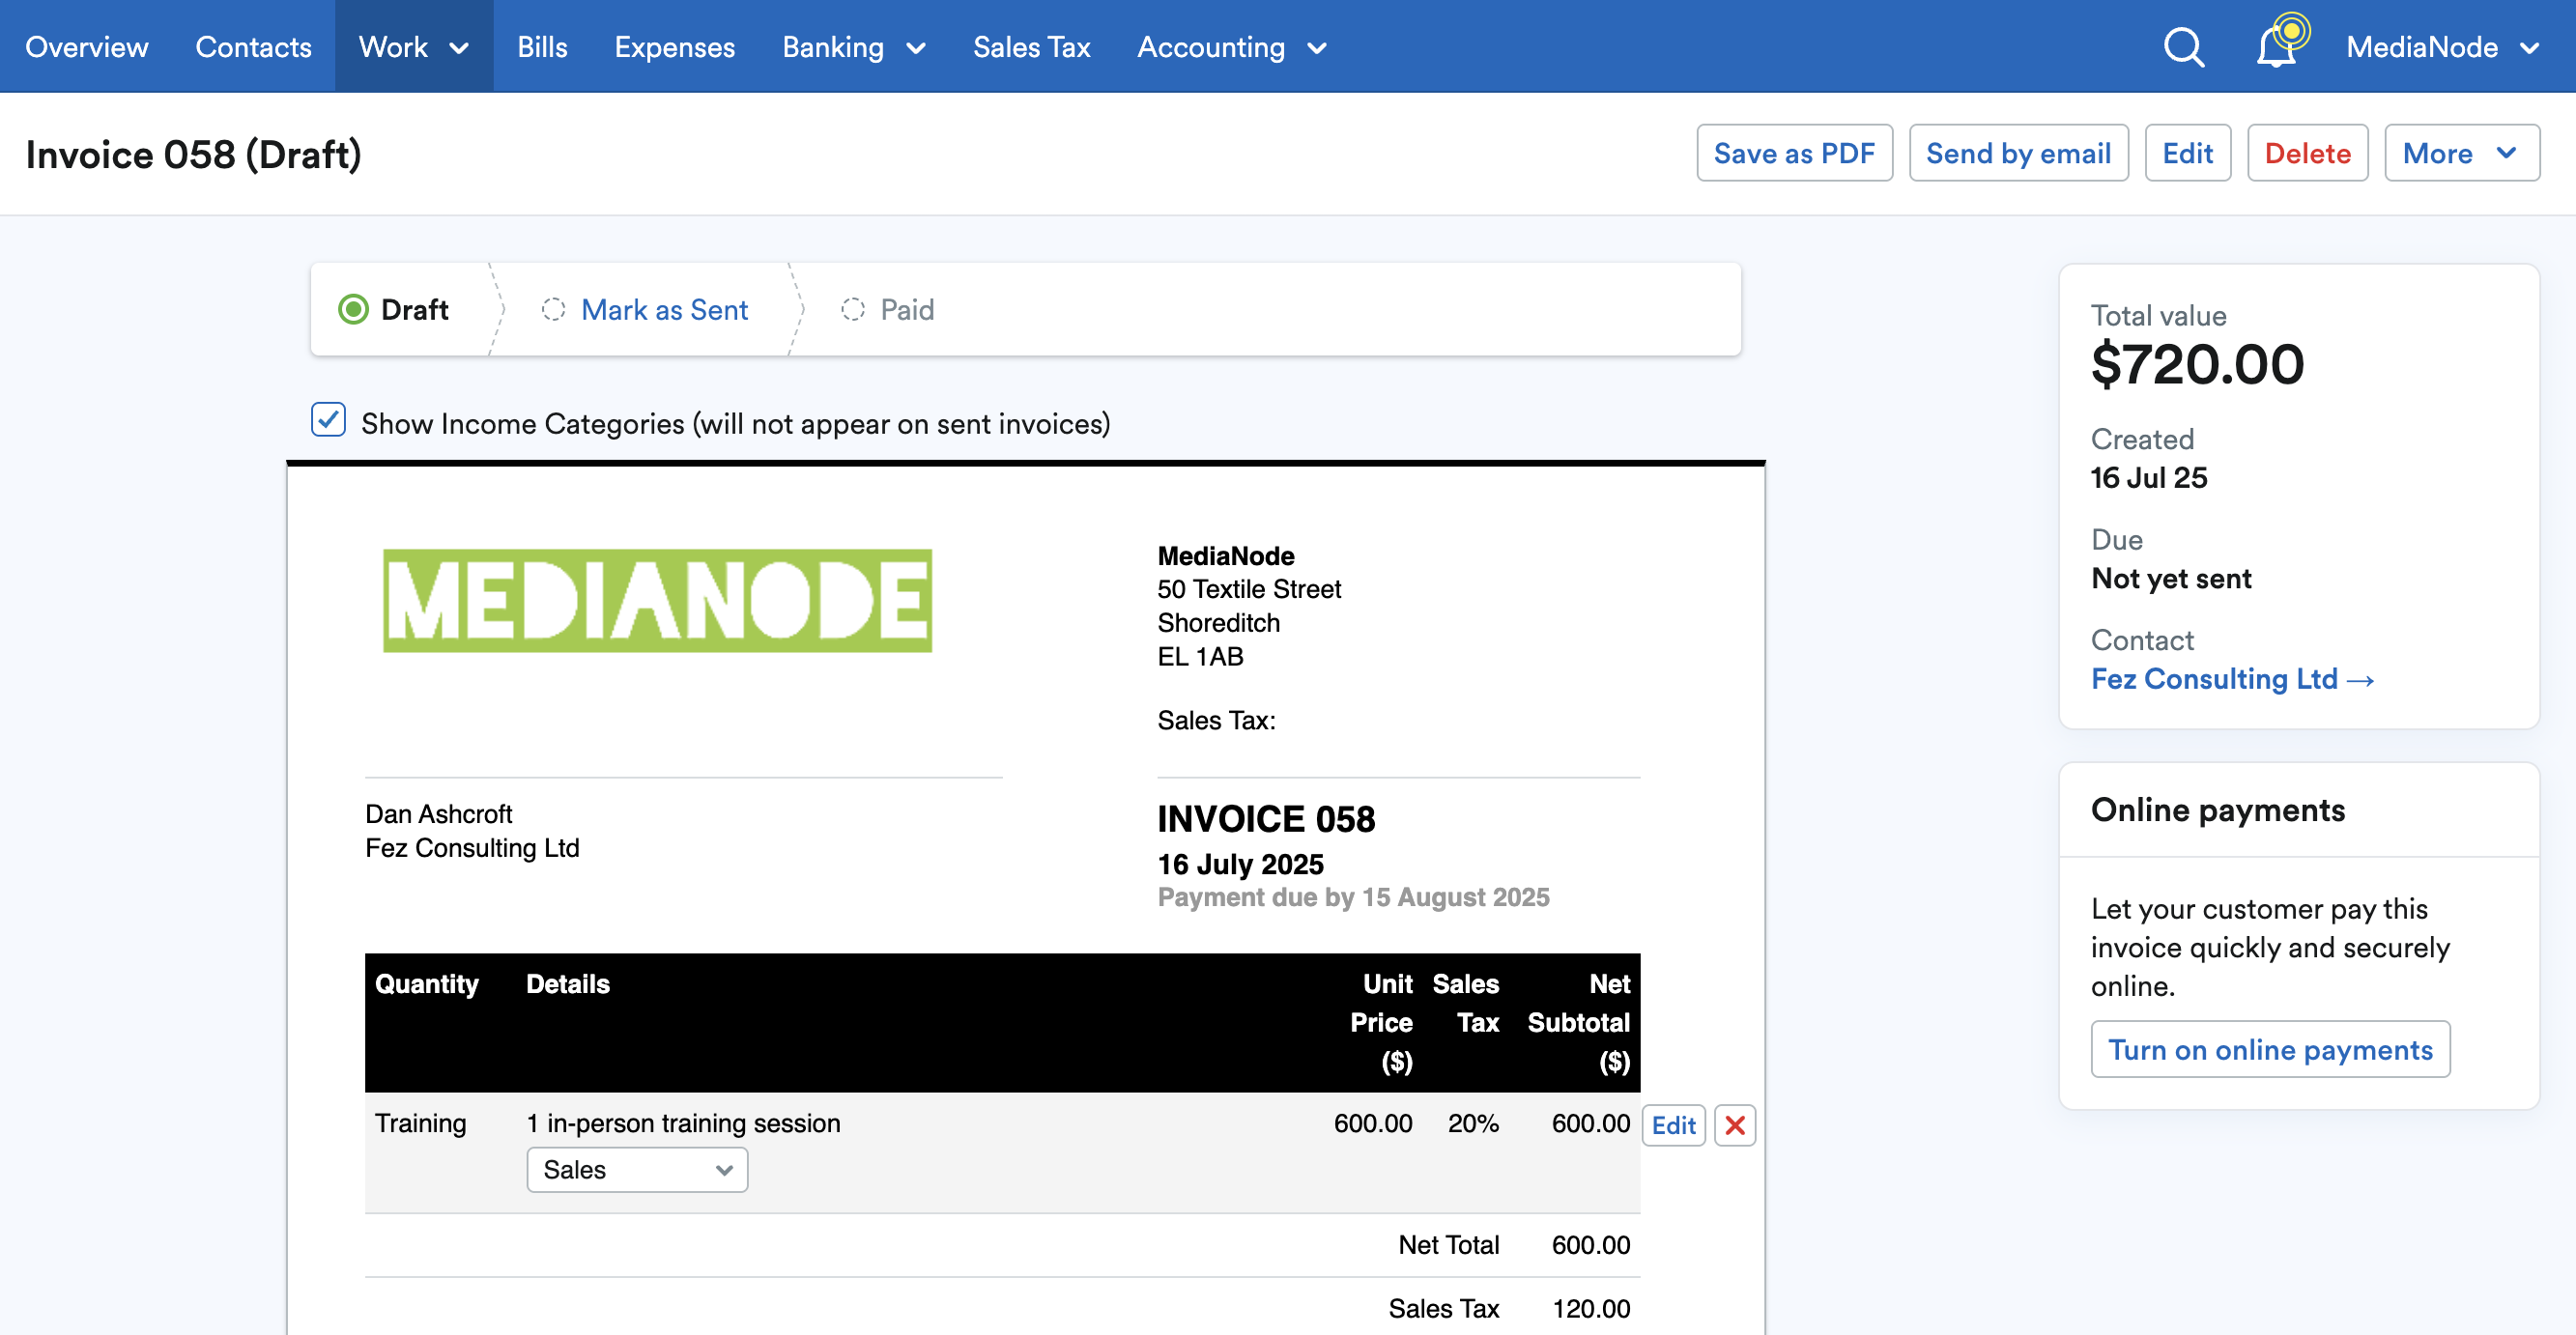Viewport: 2576px width, 1335px height.
Task: Go to the Expenses section
Action: pyautogui.click(x=674, y=46)
